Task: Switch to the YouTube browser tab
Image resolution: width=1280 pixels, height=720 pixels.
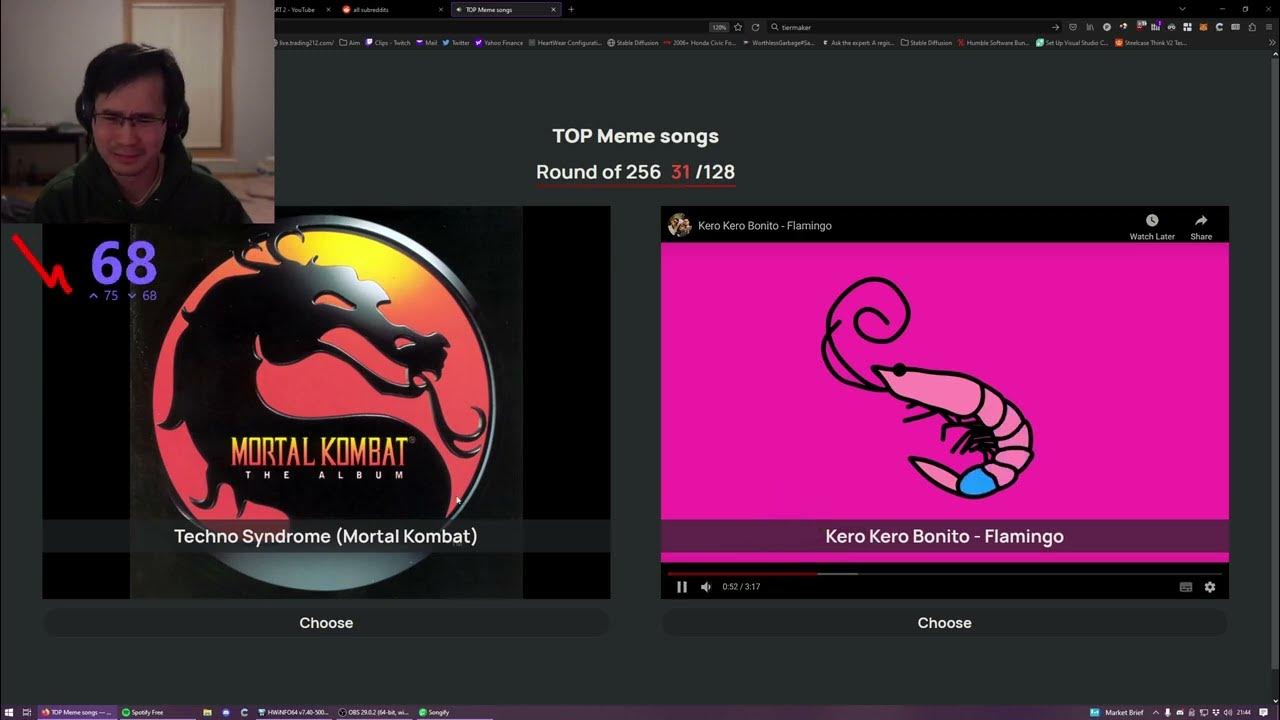Action: point(300,9)
